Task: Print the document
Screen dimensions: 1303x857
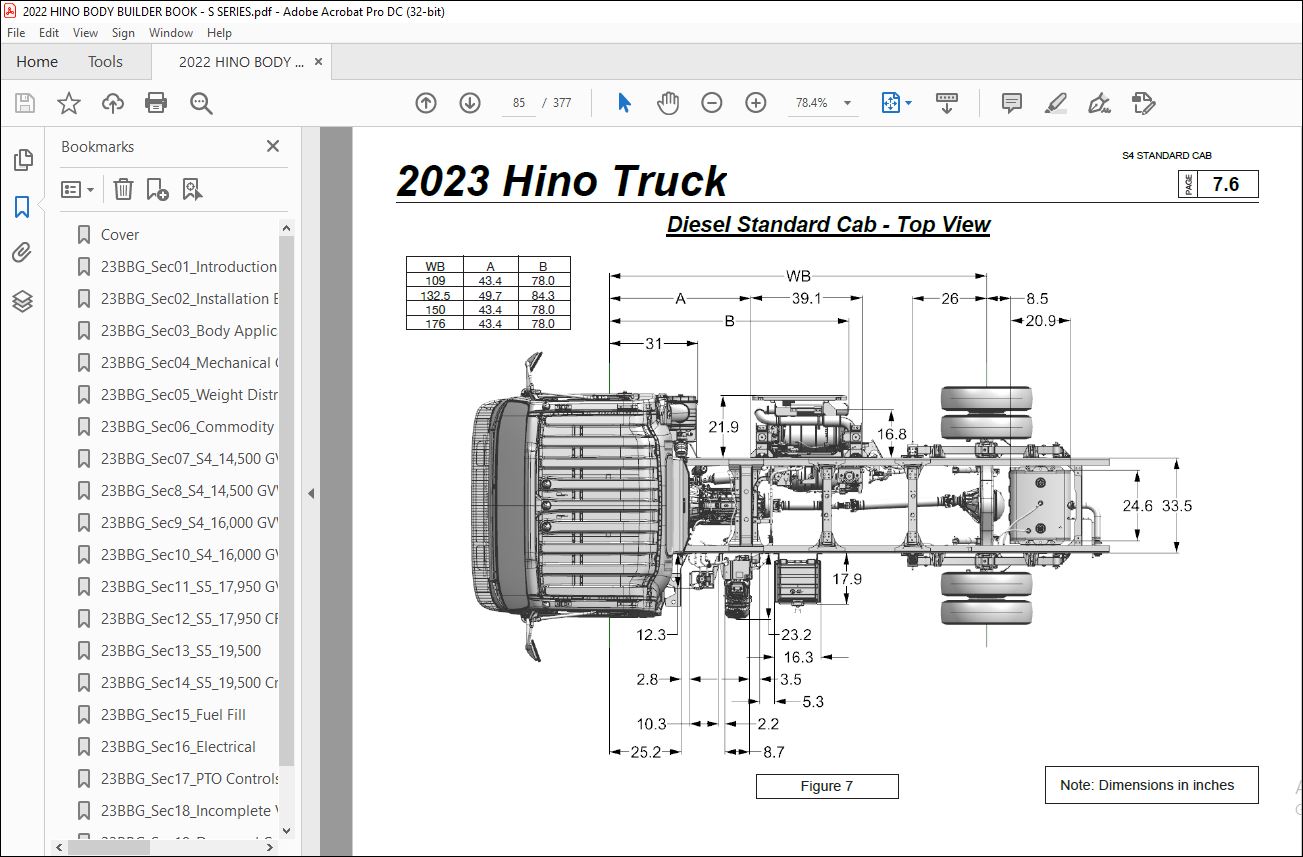Action: [x=156, y=103]
